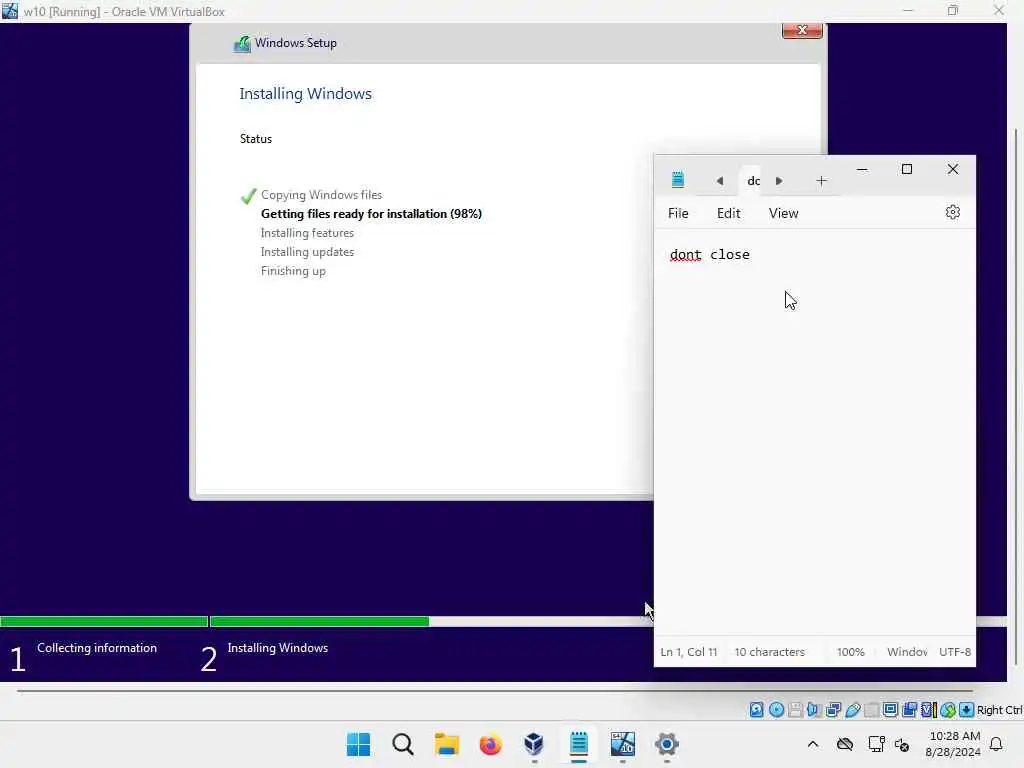Image resolution: width=1024 pixels, height=768 pixels.
Task: Click the VirtualBox hard disk activity icon
Action: pos(756,710)
